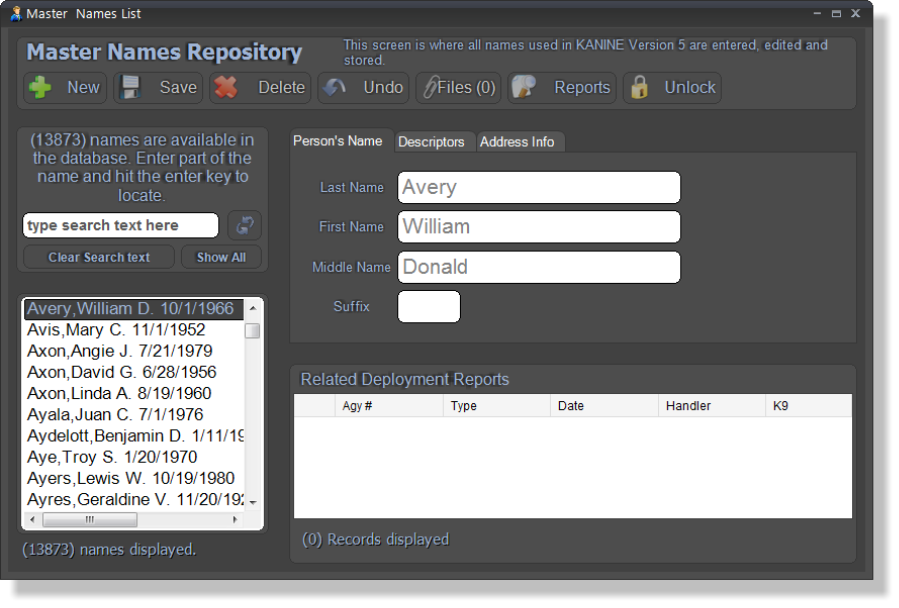Focus the search text input field

coord(120,225)
